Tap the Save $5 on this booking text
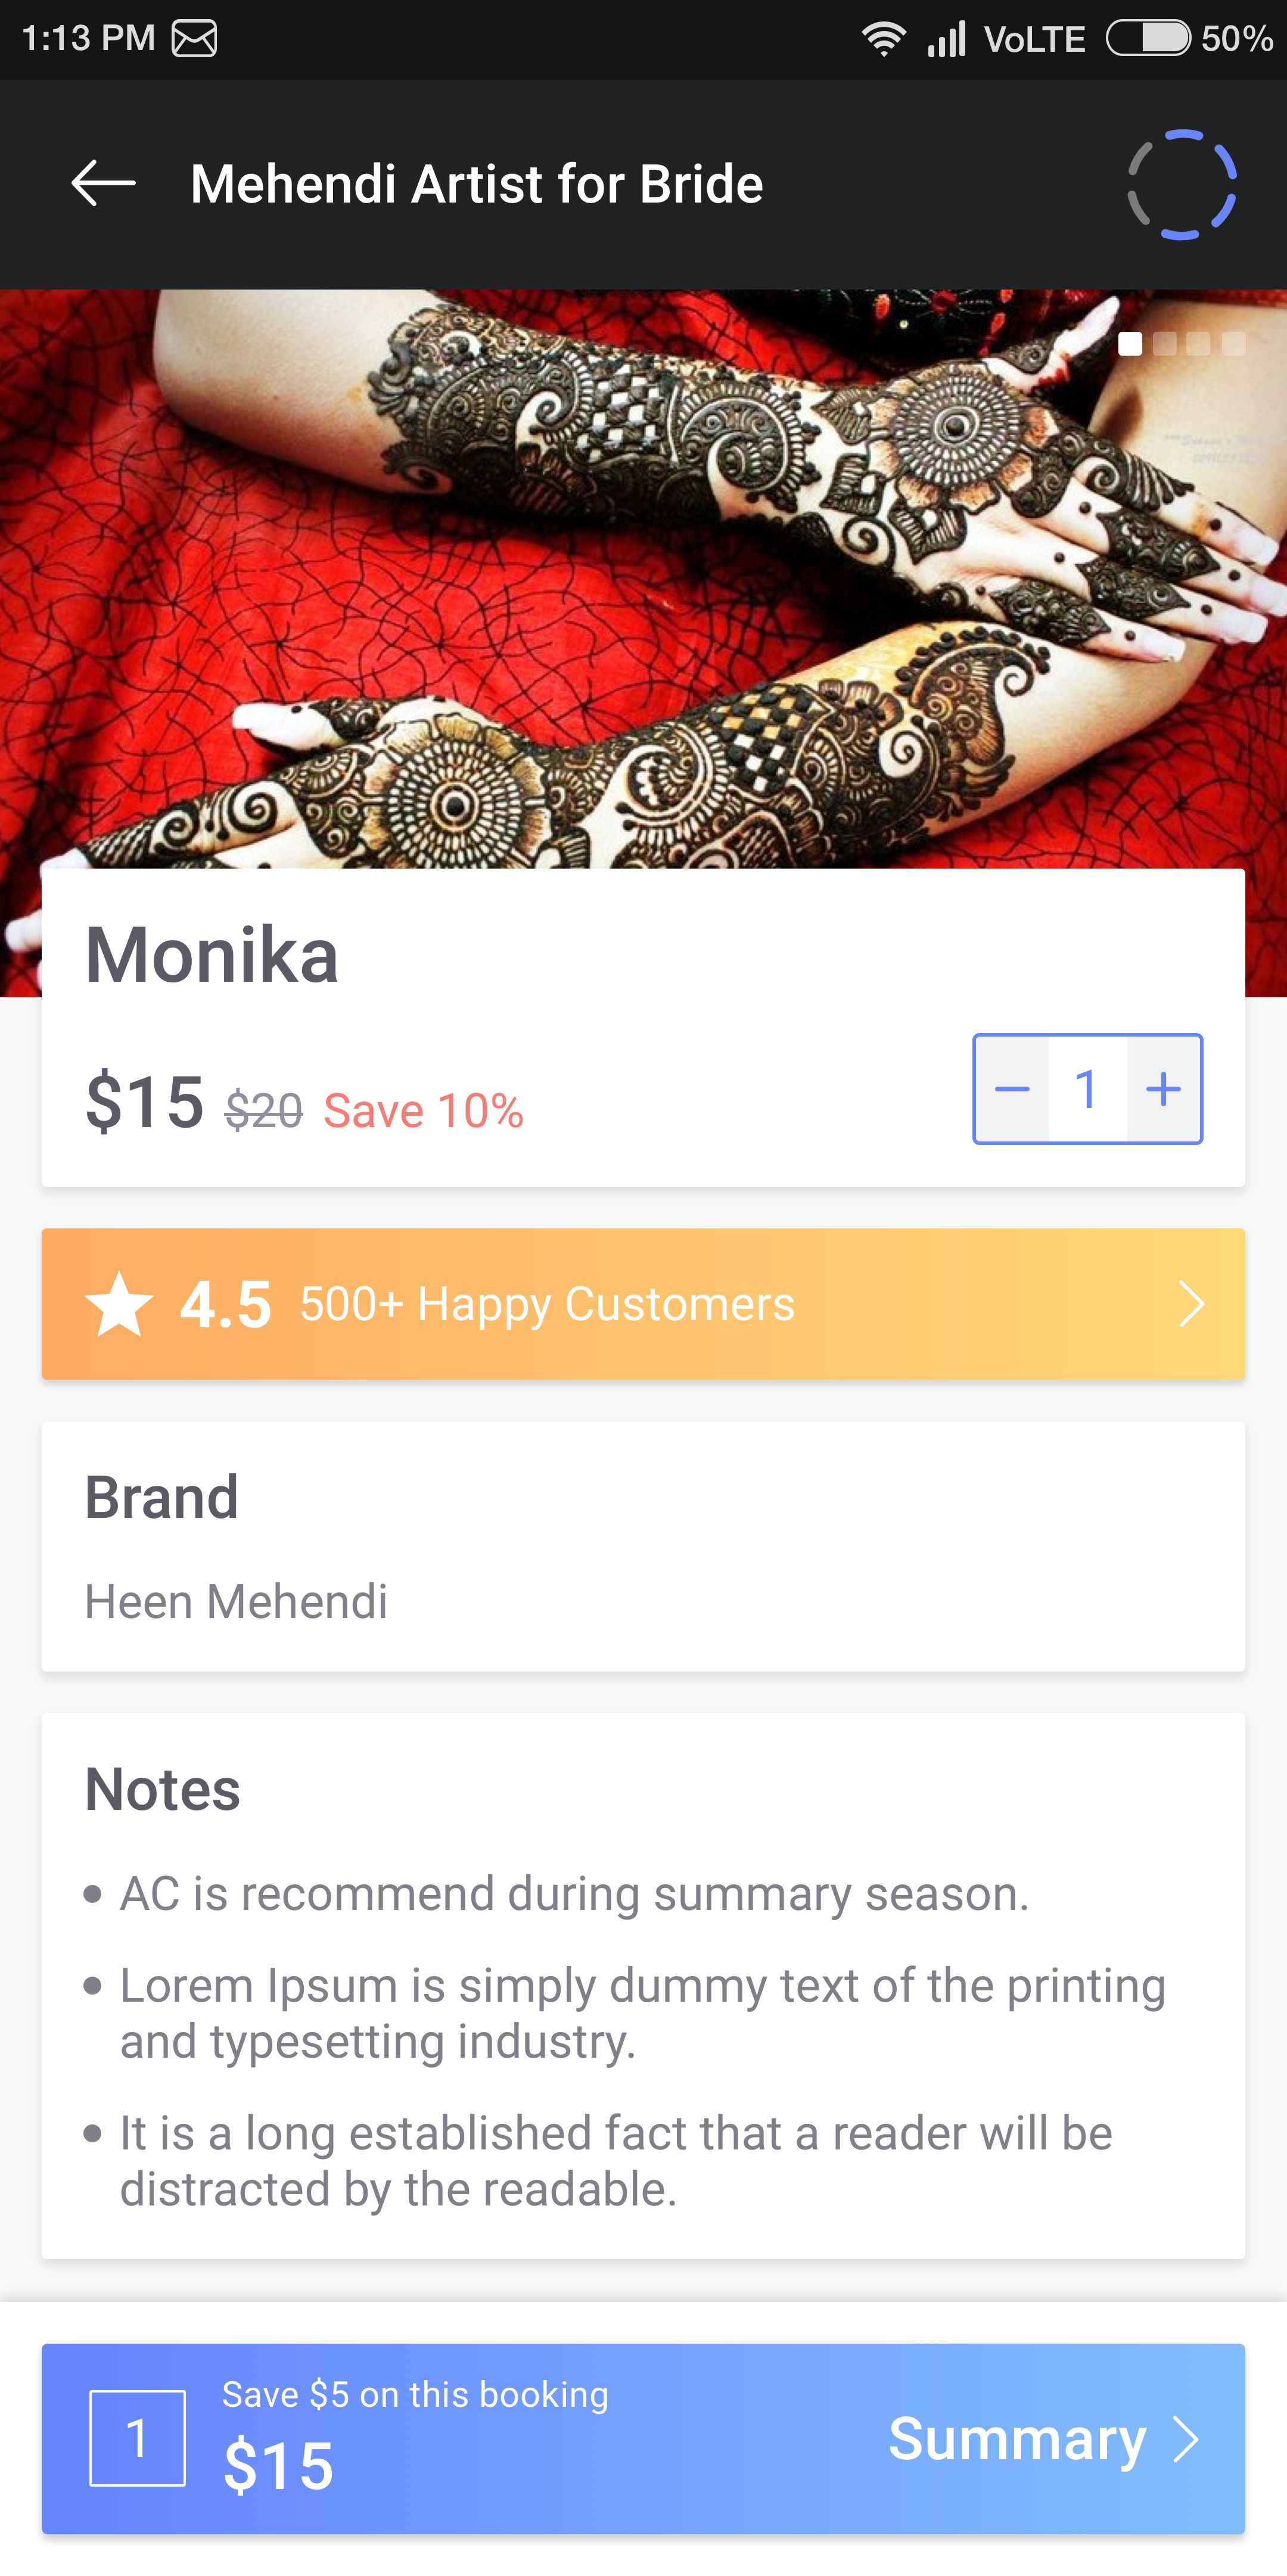Viewport: 1287px width, 2576px height. tap(415, 2395)
